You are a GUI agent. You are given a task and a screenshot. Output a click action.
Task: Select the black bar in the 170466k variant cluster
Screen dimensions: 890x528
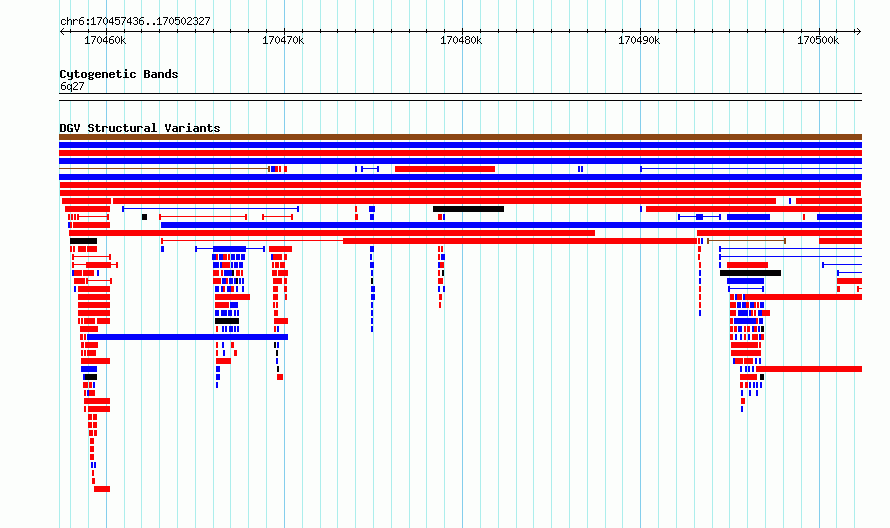point(227,321)
